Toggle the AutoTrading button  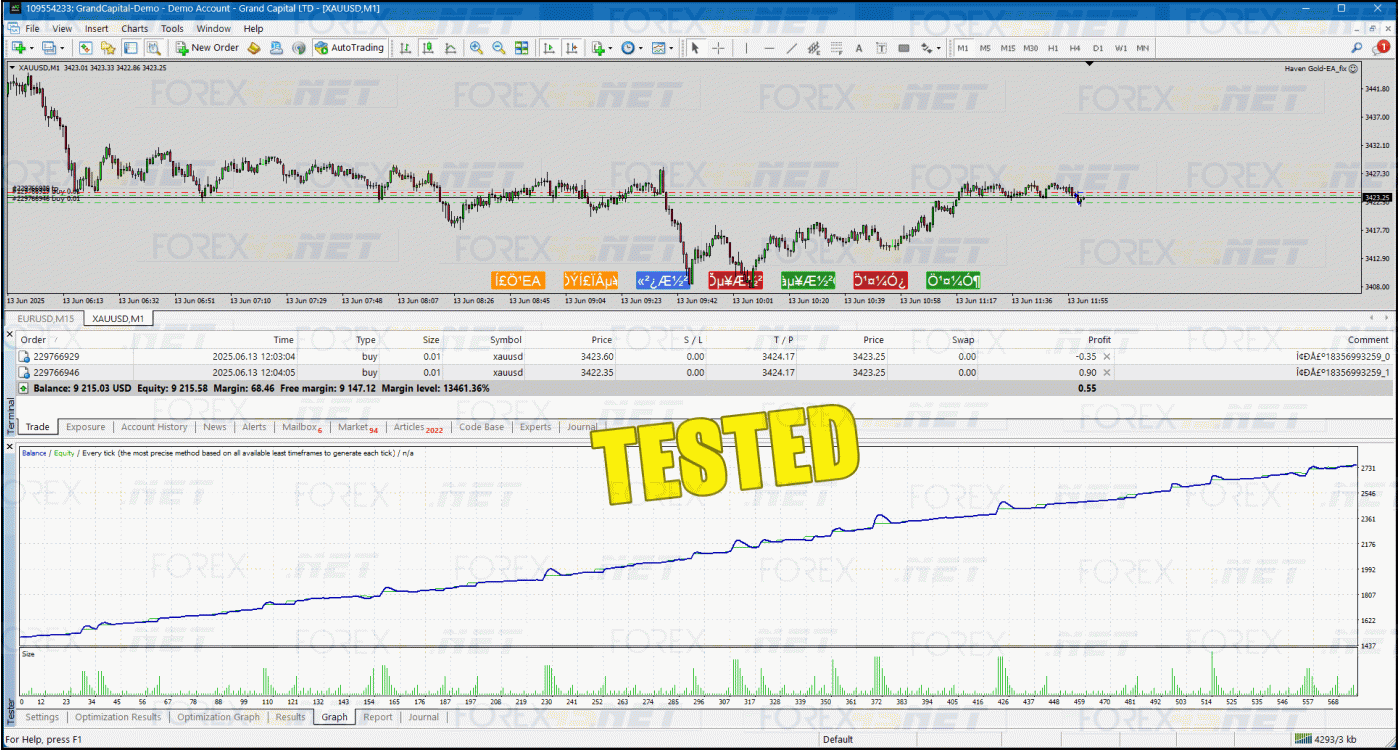[x=349, y=48]
